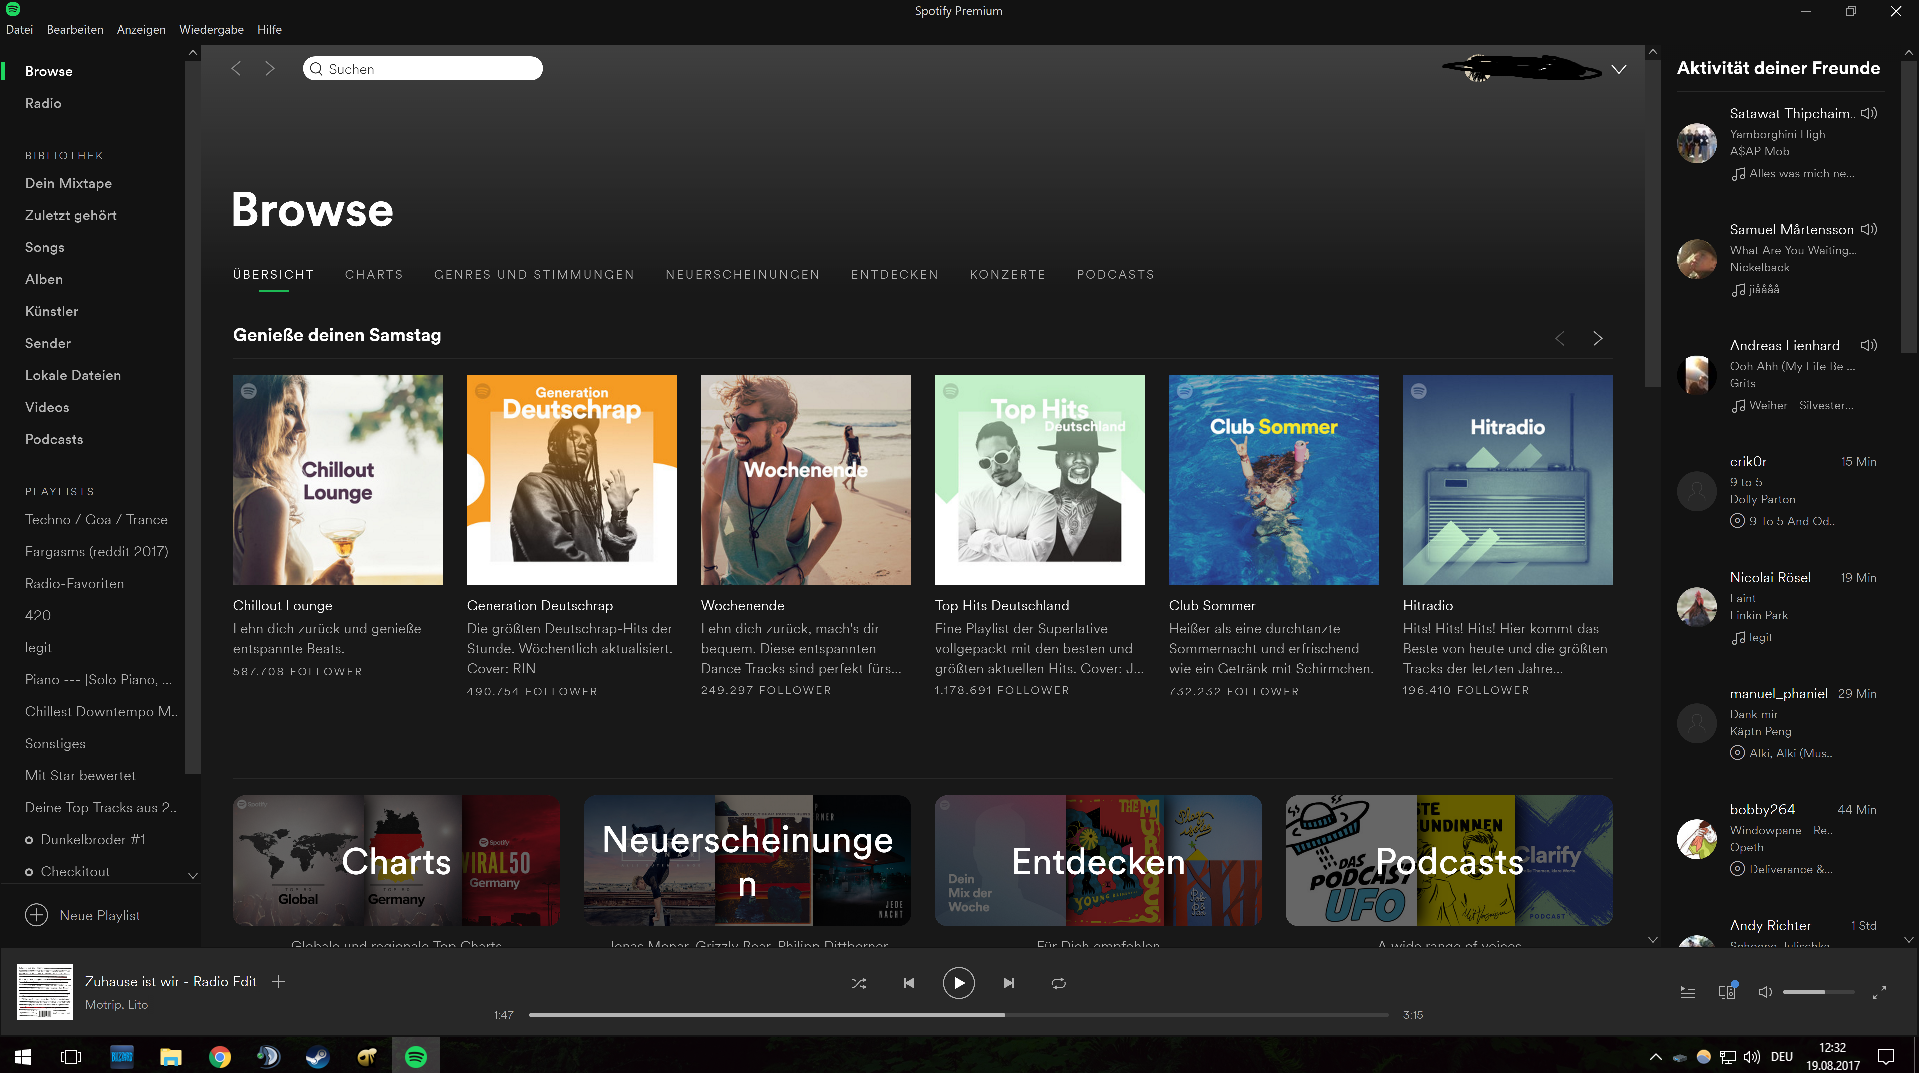Show previous Genieße deinen Samstag items
Image resolution: width=1921 pixels, height=1073 pixels.
[1560, 339]
